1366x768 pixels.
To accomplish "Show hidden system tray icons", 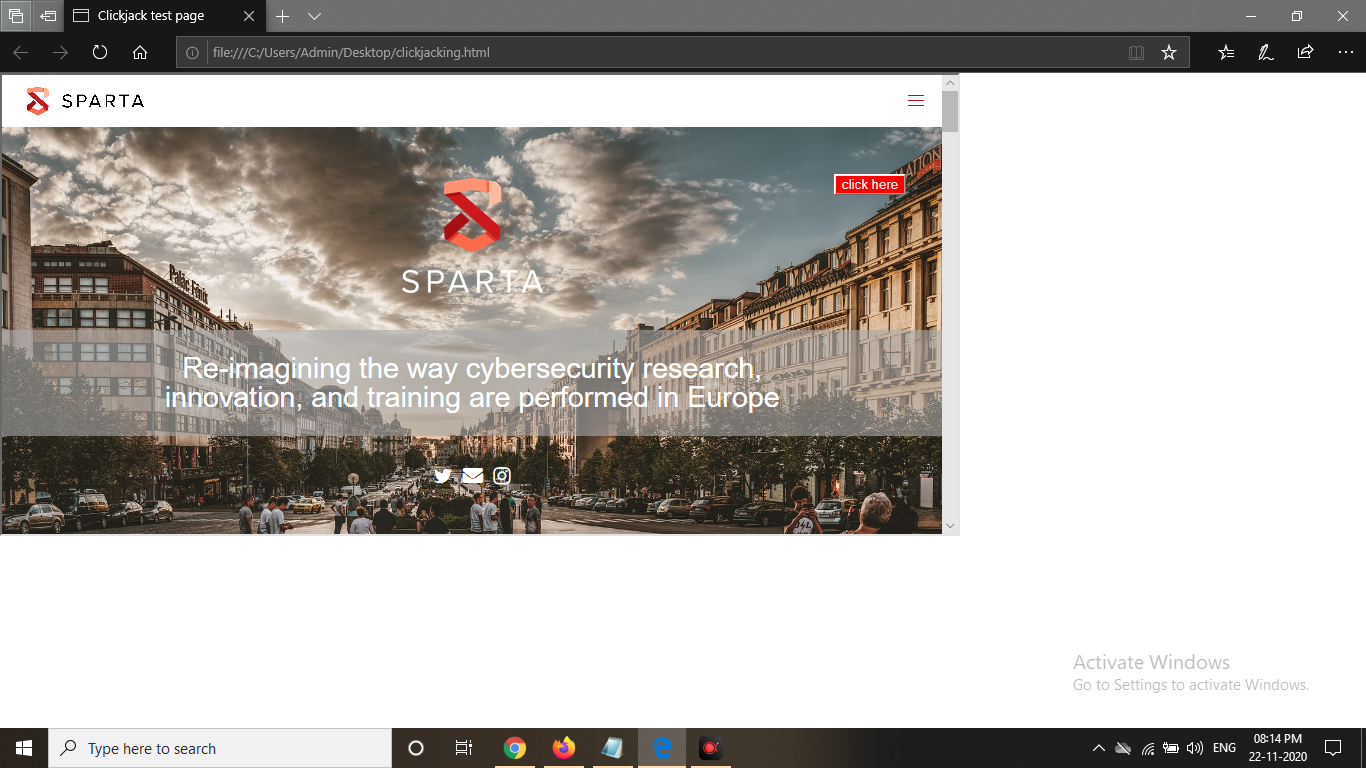I will (1098, 748).
